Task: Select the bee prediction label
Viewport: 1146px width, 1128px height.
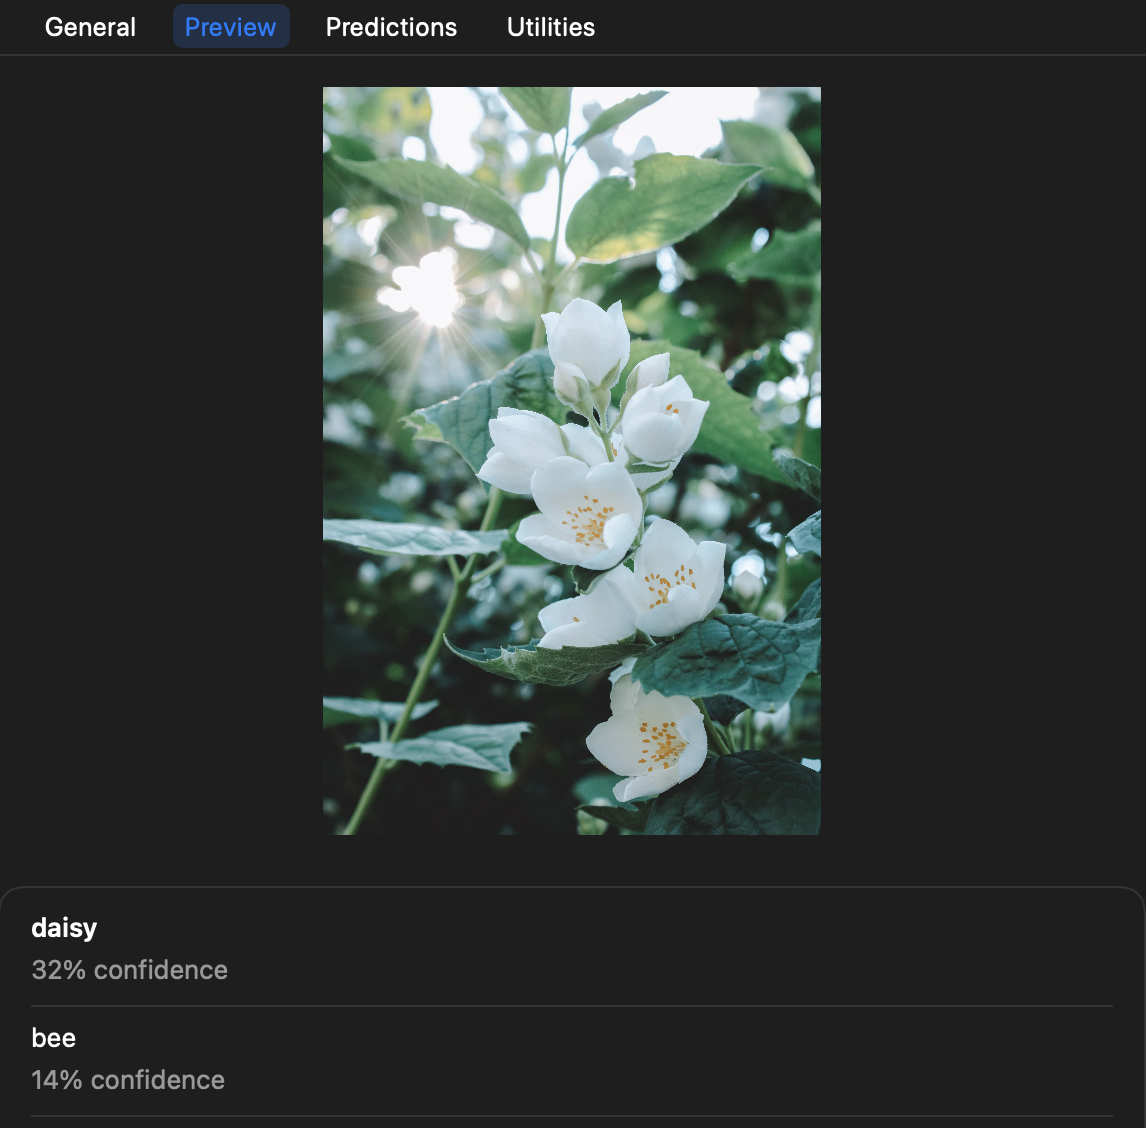Action: coord(53,1037)
